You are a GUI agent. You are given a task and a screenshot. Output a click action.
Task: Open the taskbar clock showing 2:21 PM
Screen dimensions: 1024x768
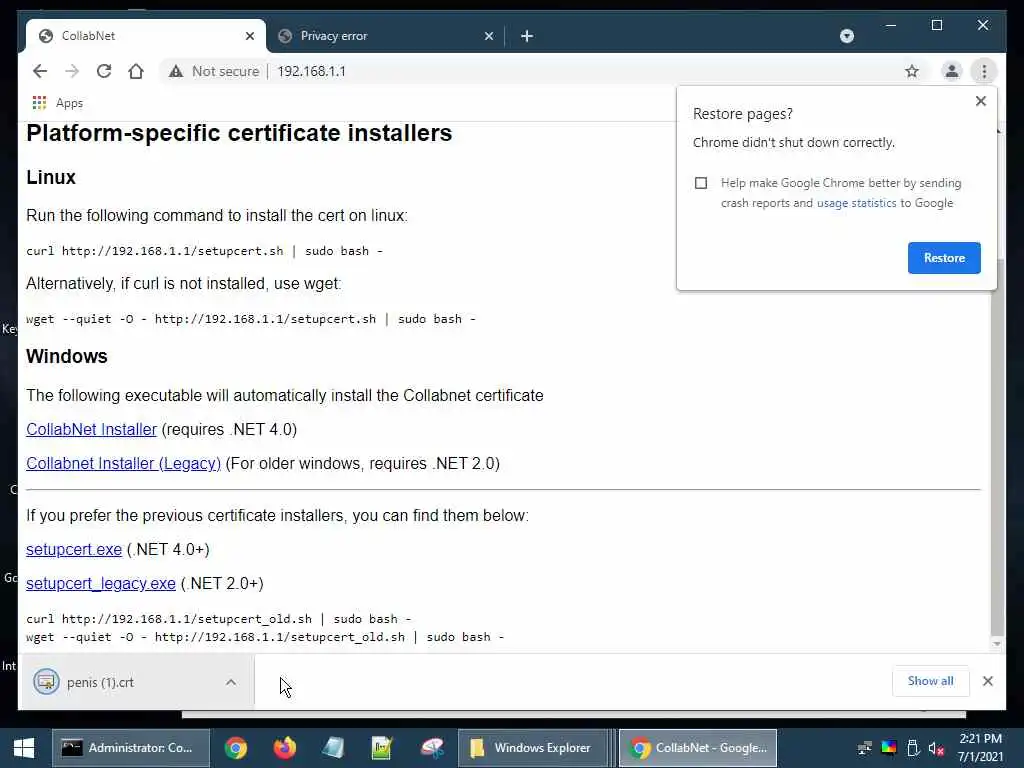point(980,748)
